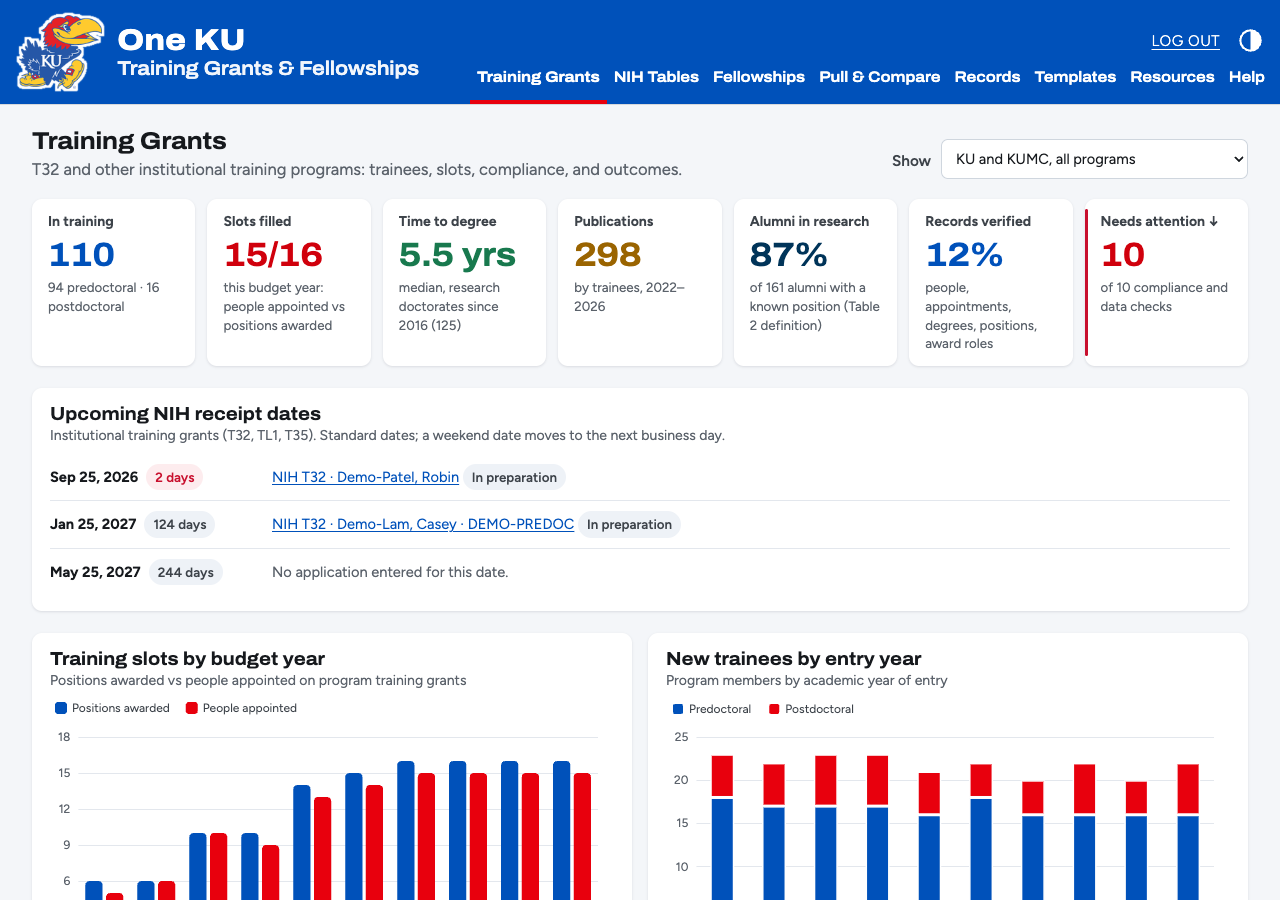Click the Alumni in research card
This screenshot has height=900, width=1280.
click(x=815, y=282)
